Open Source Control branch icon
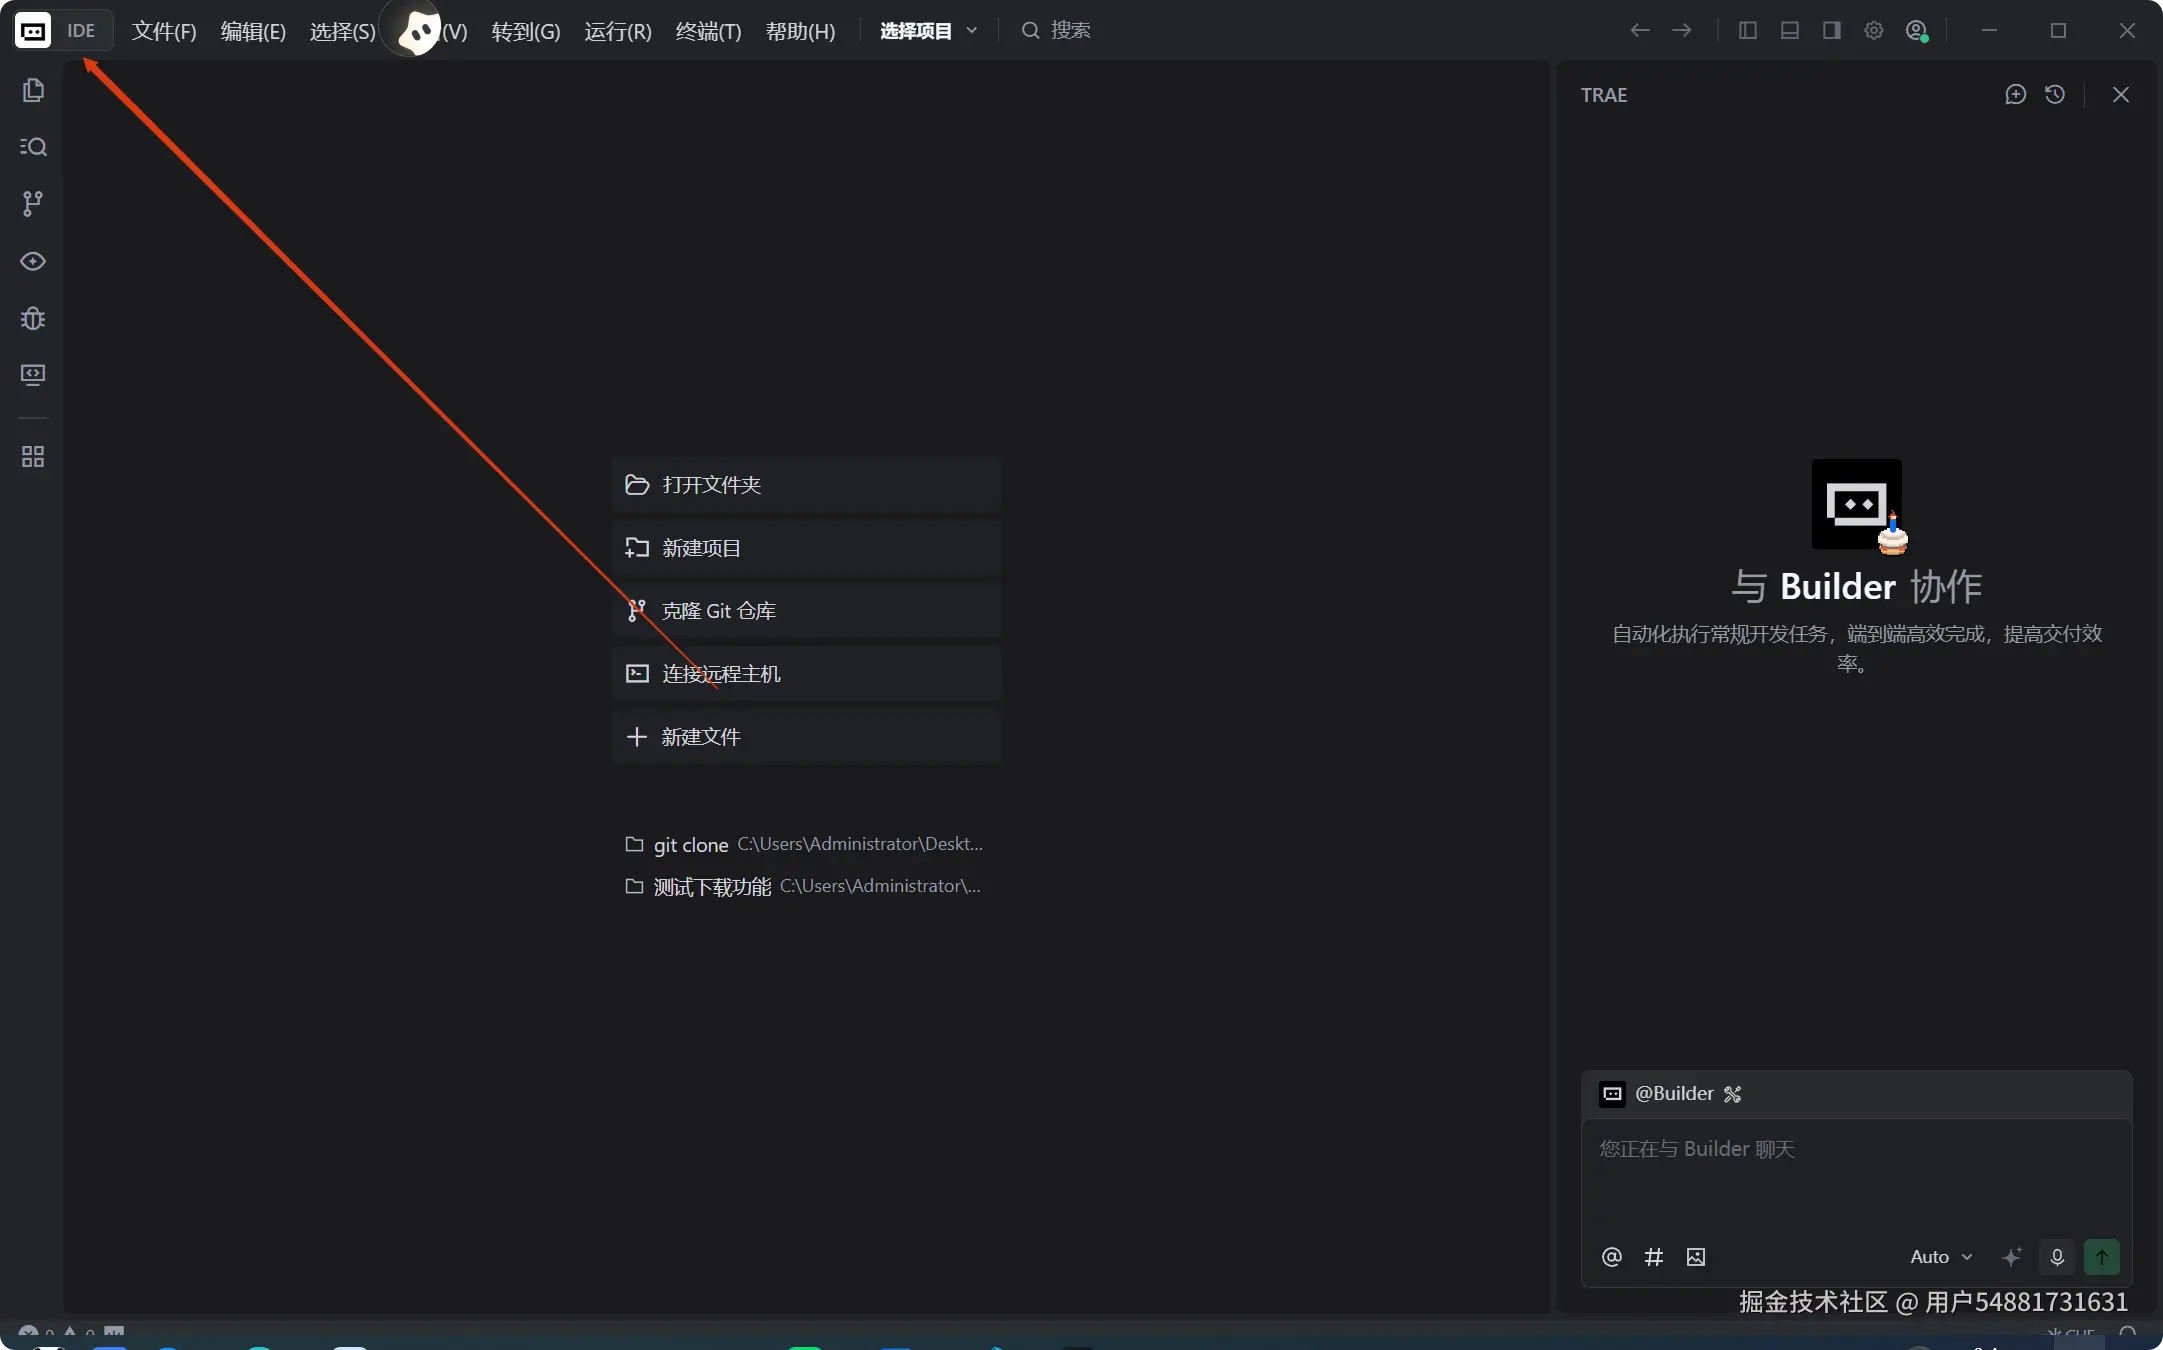The image size is (2163, 1350). pos(33,204)
